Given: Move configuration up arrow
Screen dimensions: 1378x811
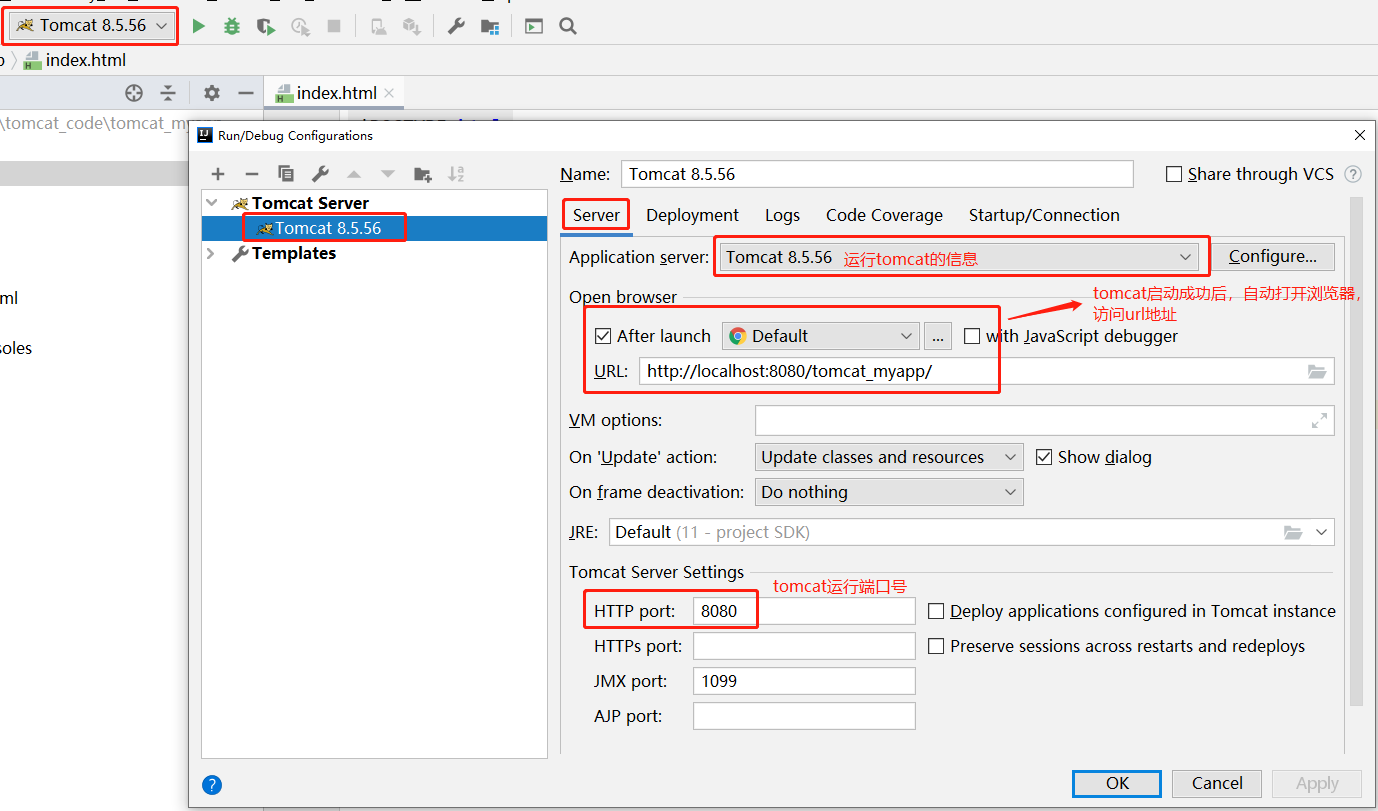Looking at the screenshot, I should (354, 174).
